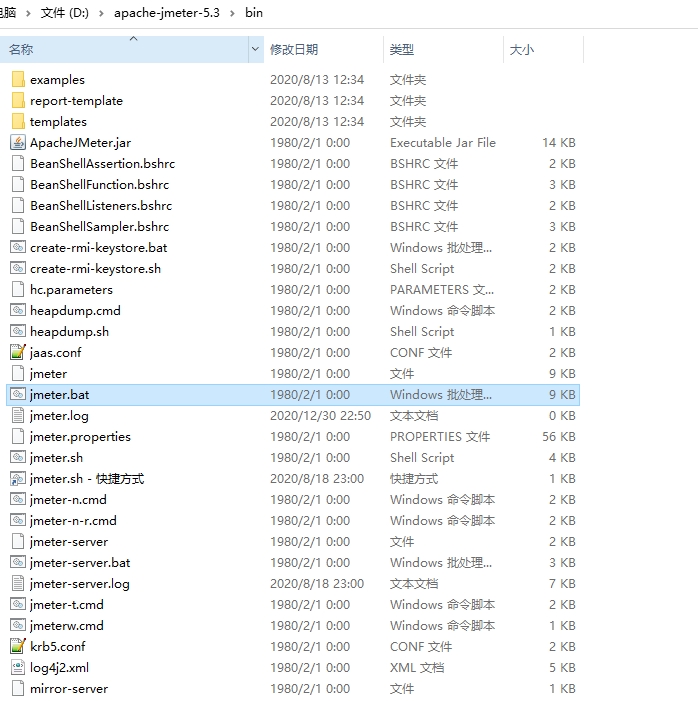Click the hc.parameters file name
This screenshot has width=698, height=701.
point(71,290)
